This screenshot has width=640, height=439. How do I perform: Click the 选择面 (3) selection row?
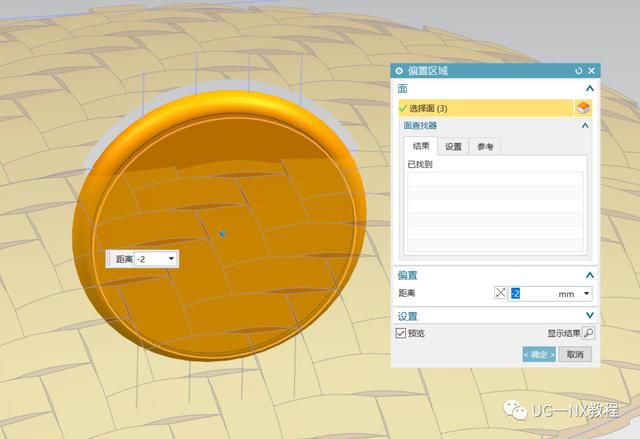(486, 109)
